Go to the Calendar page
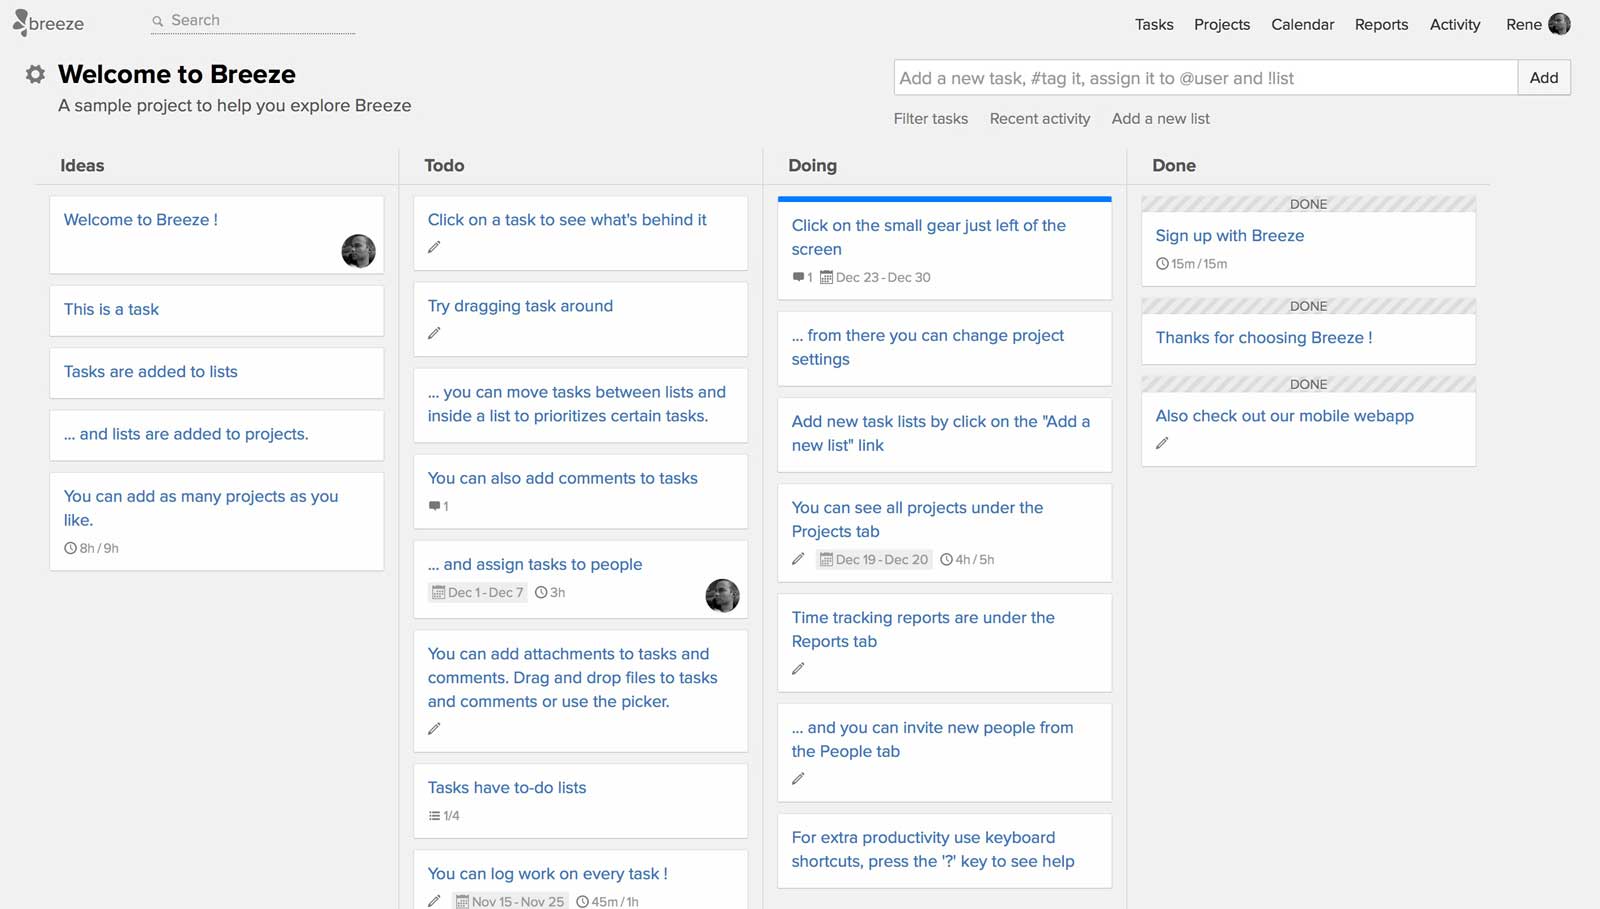 coord(1302,24)
